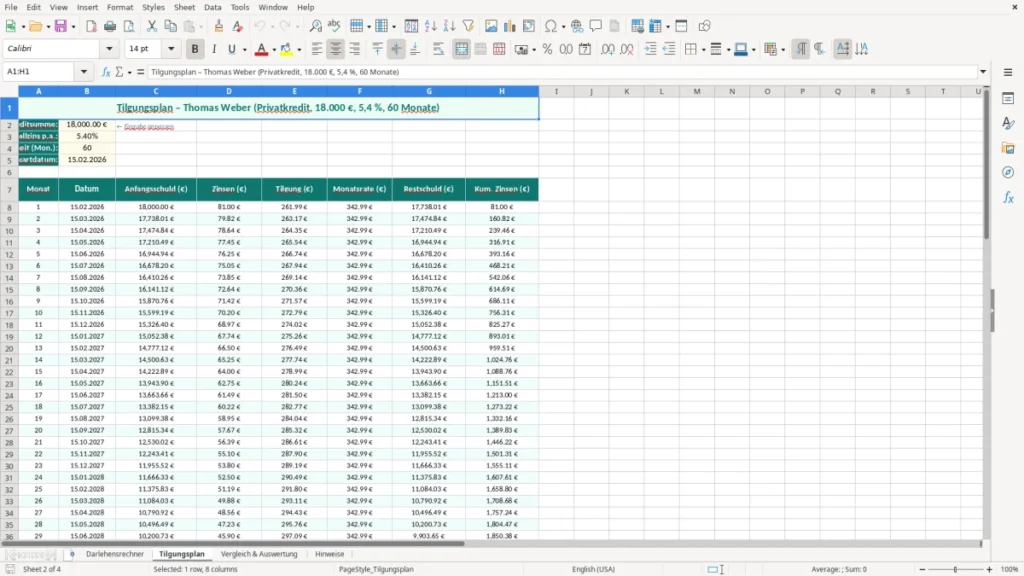Toggle Underline formatting
Screen dimensions: 1024x576
tap(232, 49)
